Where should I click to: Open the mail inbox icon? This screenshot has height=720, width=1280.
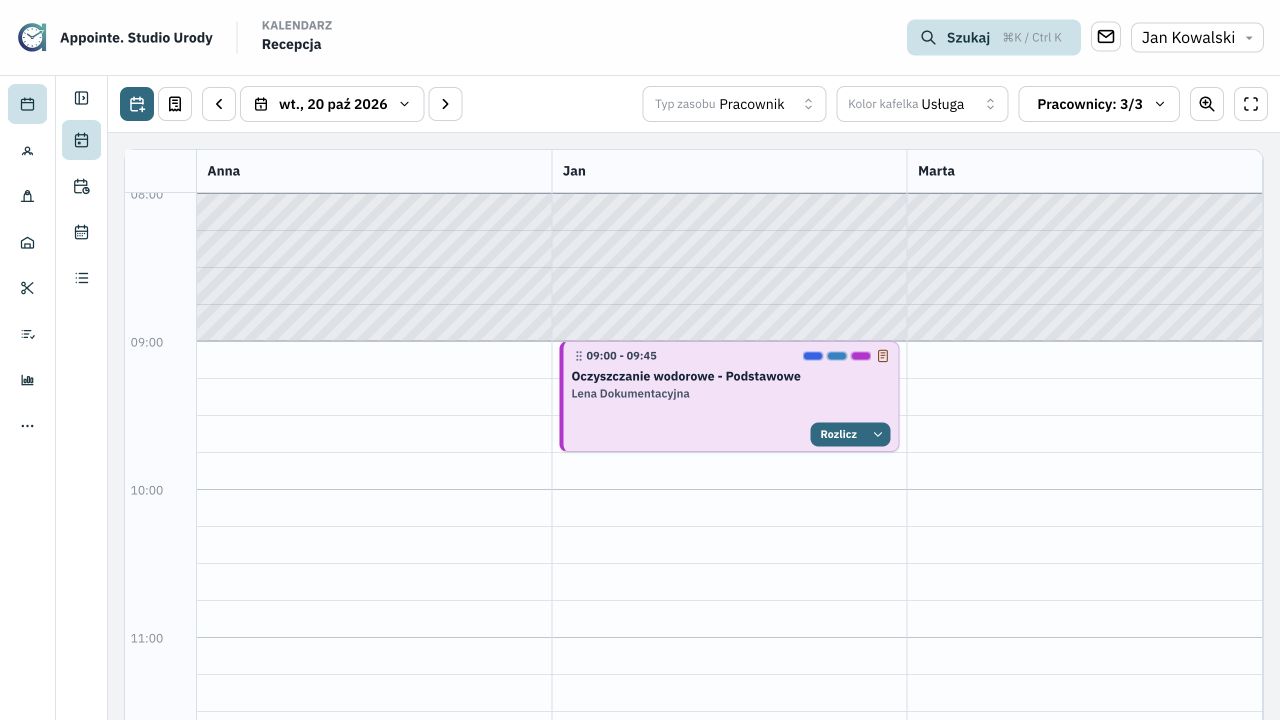(x=1106, y=37)
